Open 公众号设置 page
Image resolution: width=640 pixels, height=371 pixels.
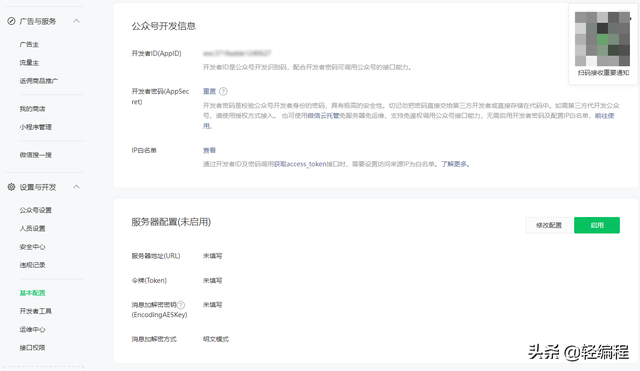[36, 210]
